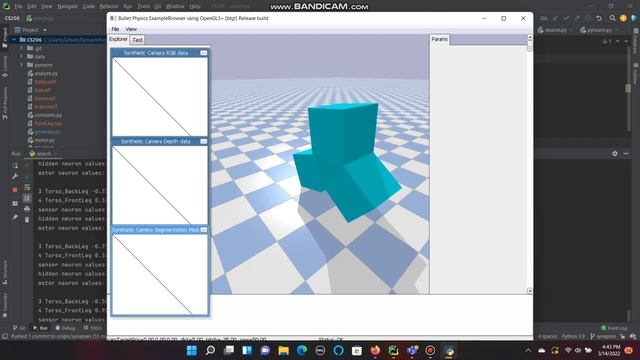The height and width of the screenshot is (360, 640).
Task: Show hidden system tray icons
Action: [528, 350]
